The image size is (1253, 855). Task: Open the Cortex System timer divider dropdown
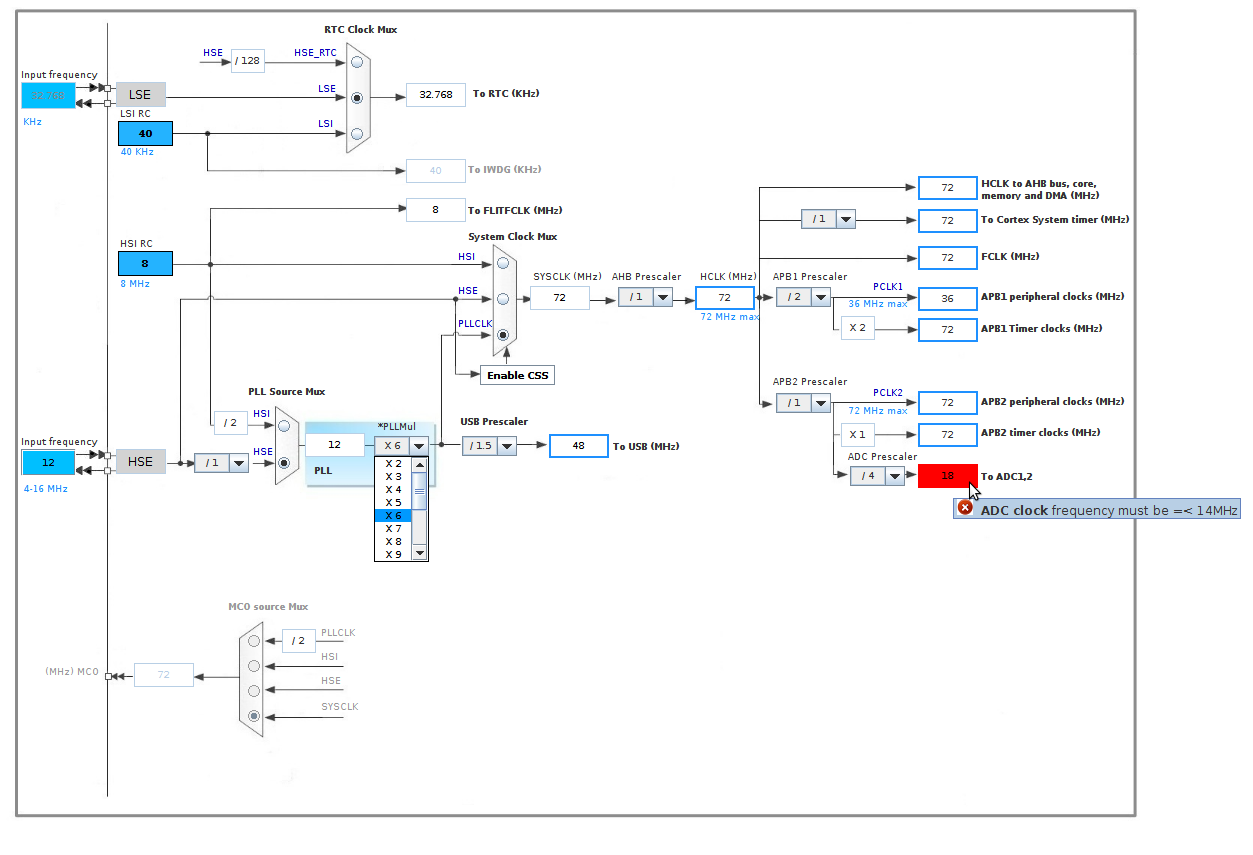845,219
